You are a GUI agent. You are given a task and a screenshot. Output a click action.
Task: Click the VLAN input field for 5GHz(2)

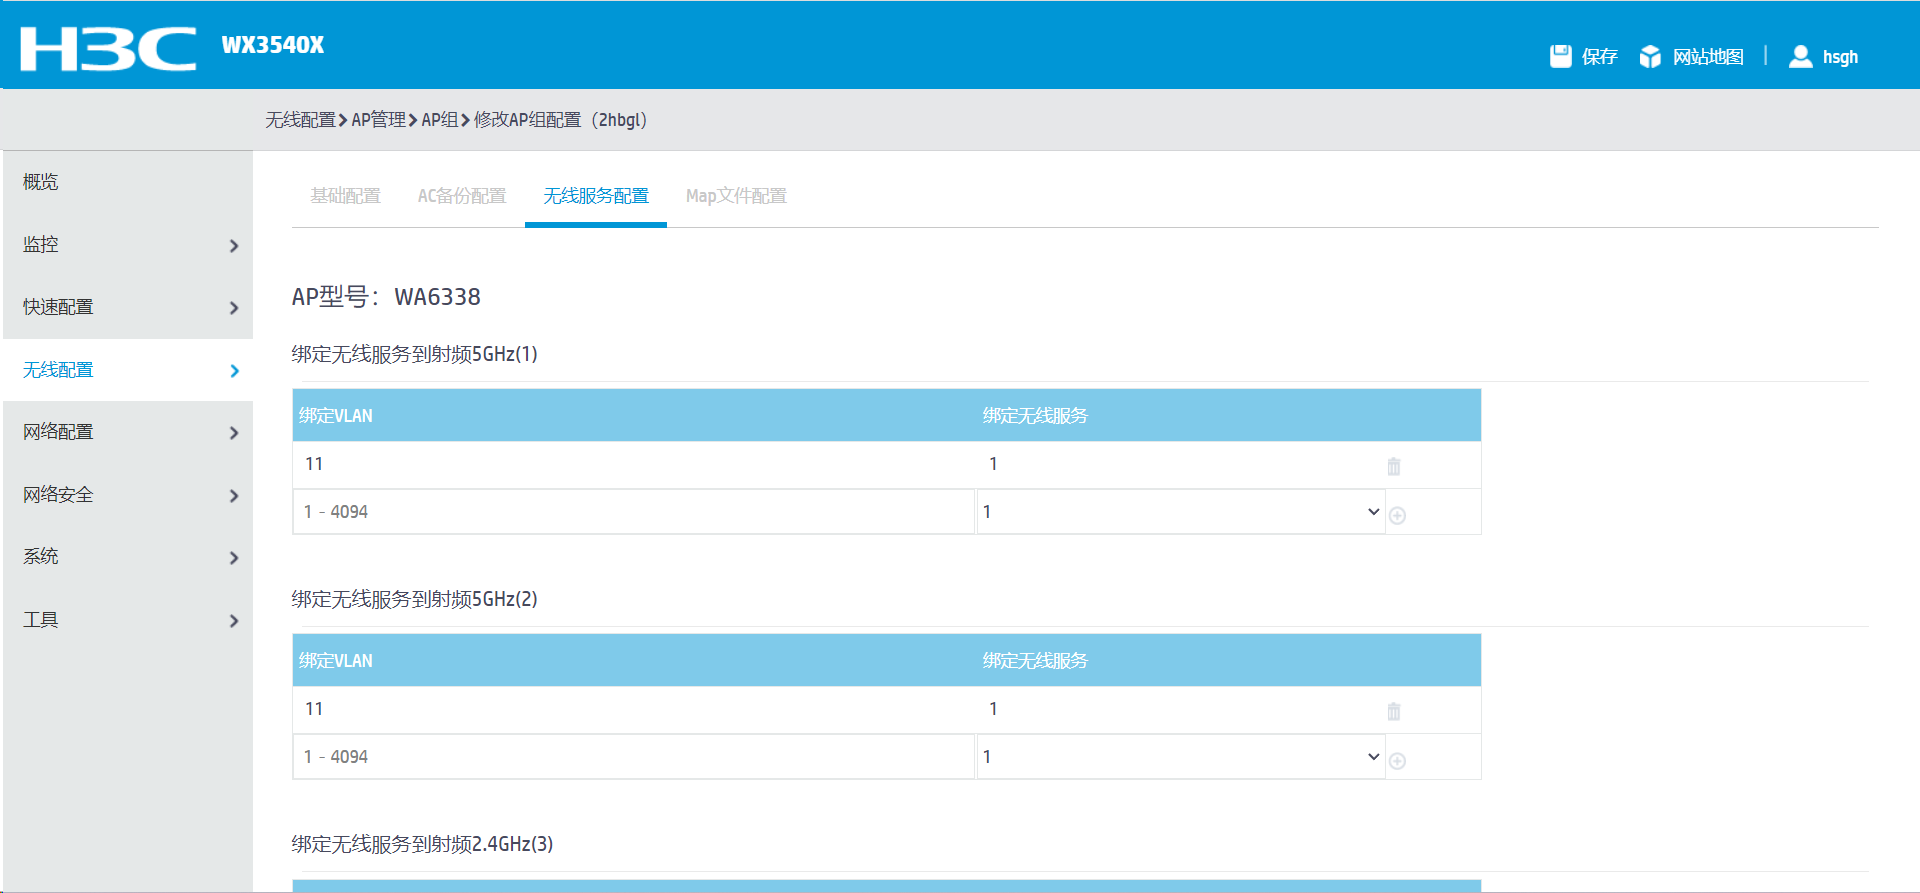[x=634, y=757]
